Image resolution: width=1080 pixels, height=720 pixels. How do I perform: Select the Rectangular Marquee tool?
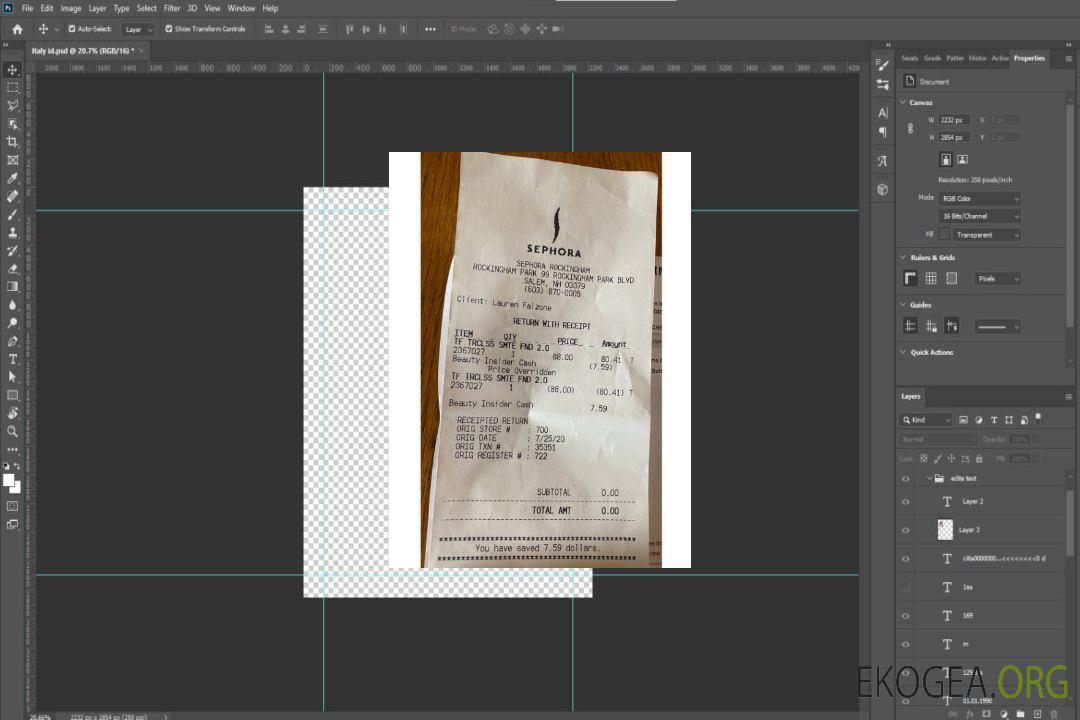coord(12,88)
